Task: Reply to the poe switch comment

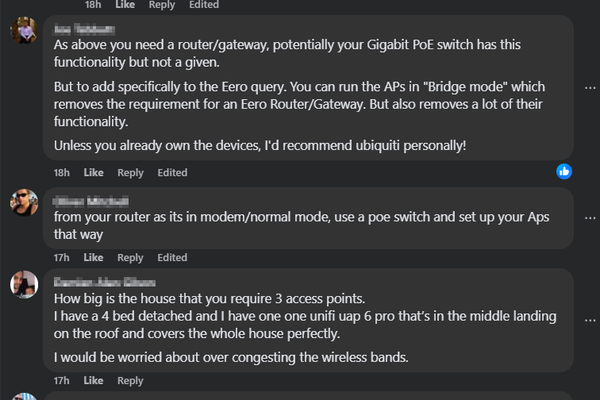Action: 130,258
